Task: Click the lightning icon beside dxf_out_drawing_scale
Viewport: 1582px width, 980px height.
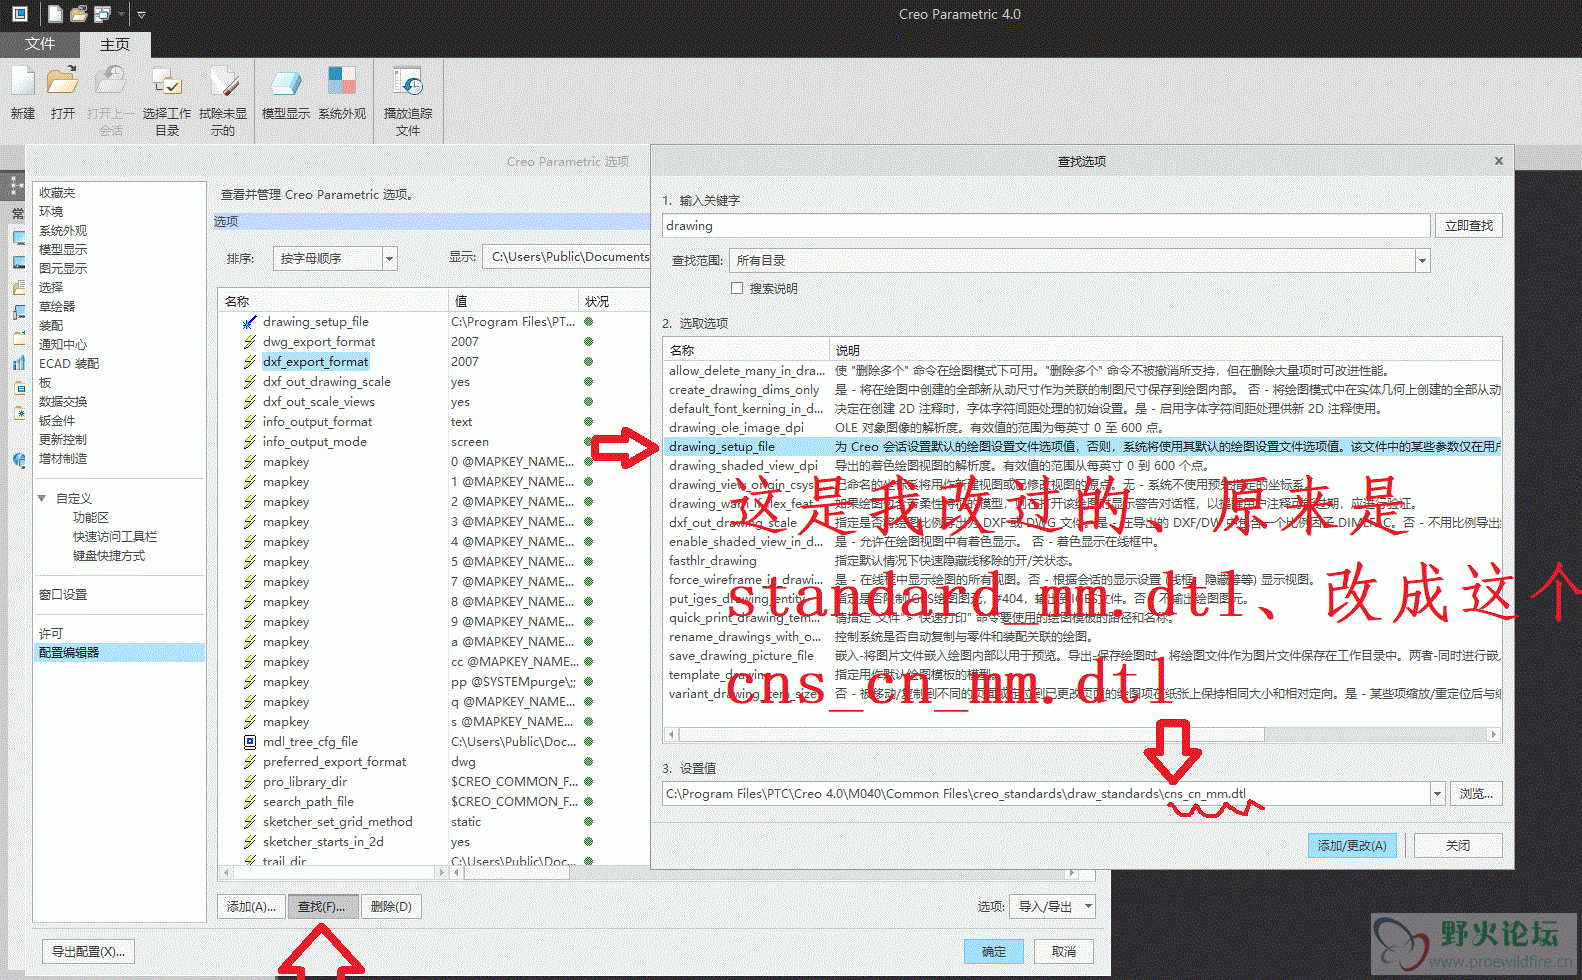Action: coord(249,382)
